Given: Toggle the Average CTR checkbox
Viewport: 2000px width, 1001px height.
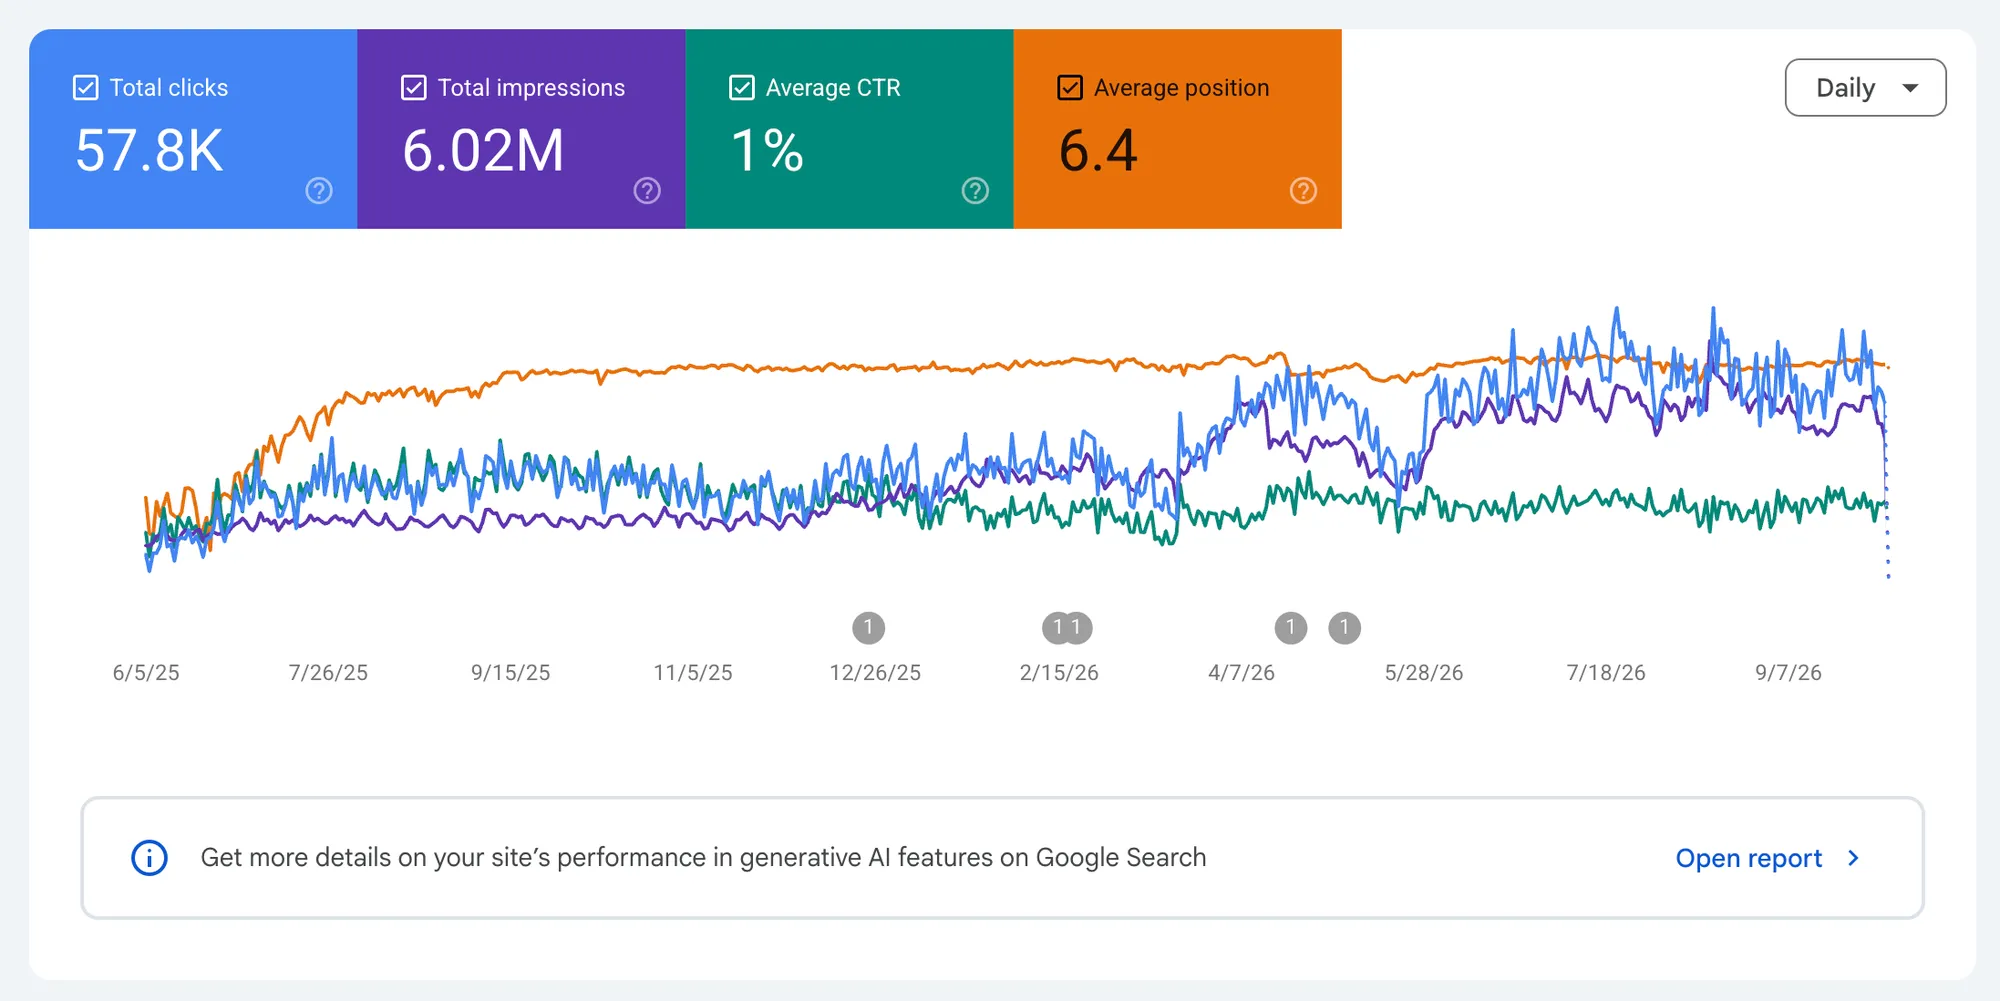Looking at the screenshot, I should [742, 88].
